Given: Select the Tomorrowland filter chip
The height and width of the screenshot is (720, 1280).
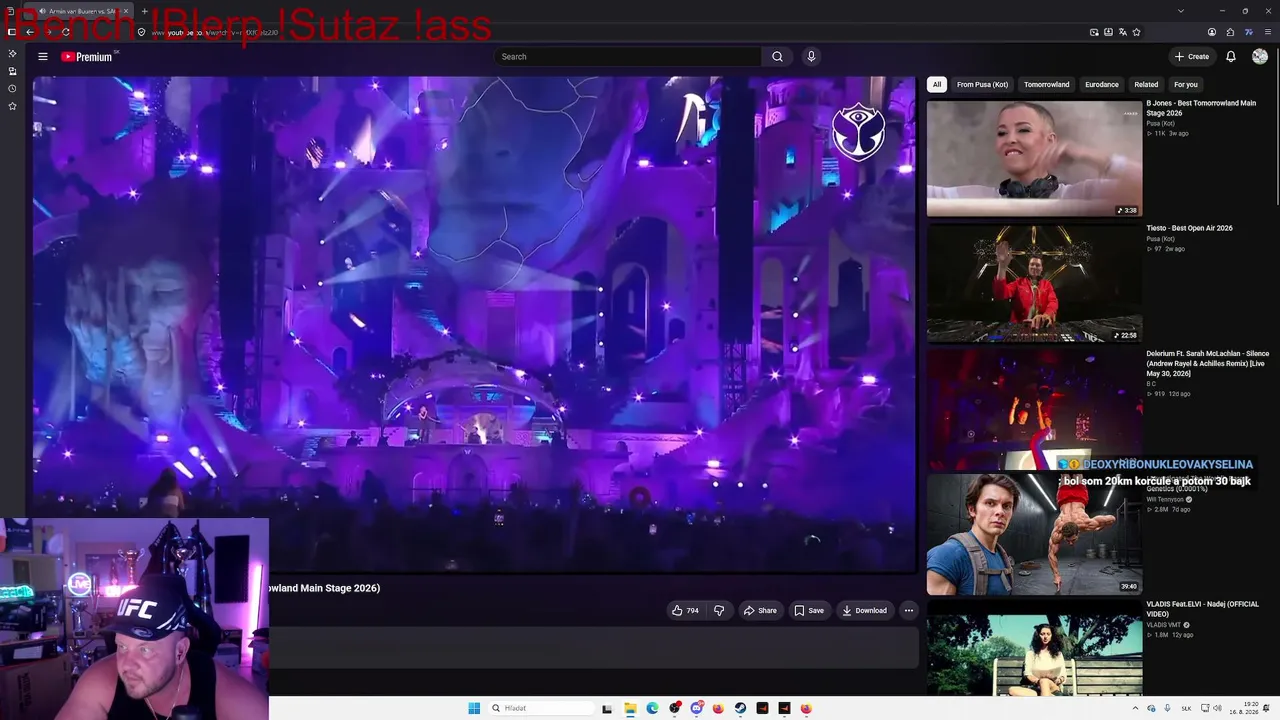Looking at the screenshot, I should pyautogui.click(x=1046, y=85).
